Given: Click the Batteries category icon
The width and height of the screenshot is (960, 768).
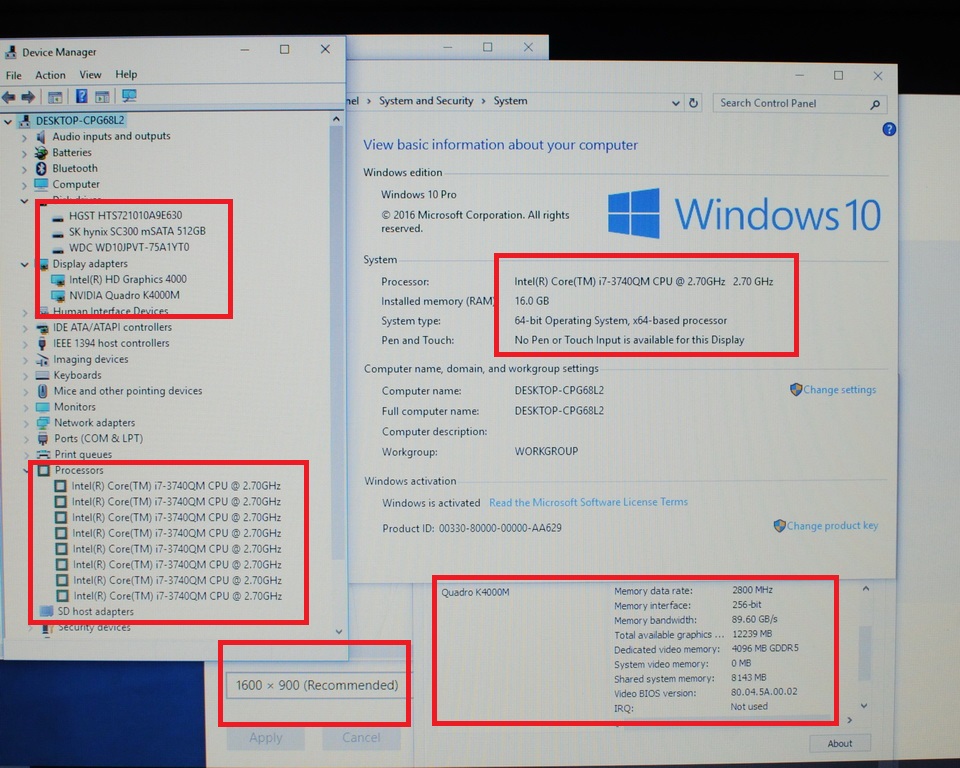Looking at the screenshot, I should 41,152.
